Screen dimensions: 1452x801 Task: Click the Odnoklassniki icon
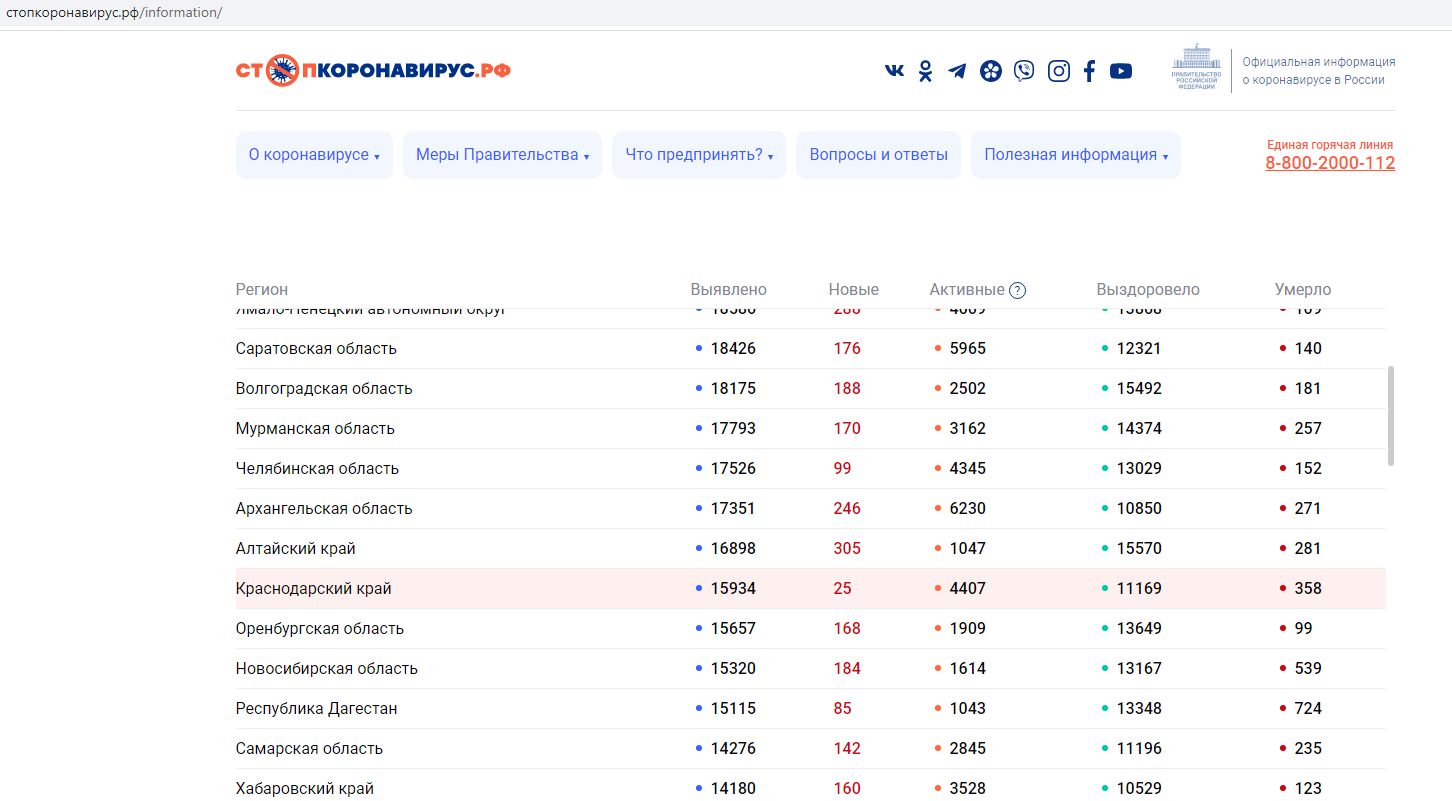925,71
